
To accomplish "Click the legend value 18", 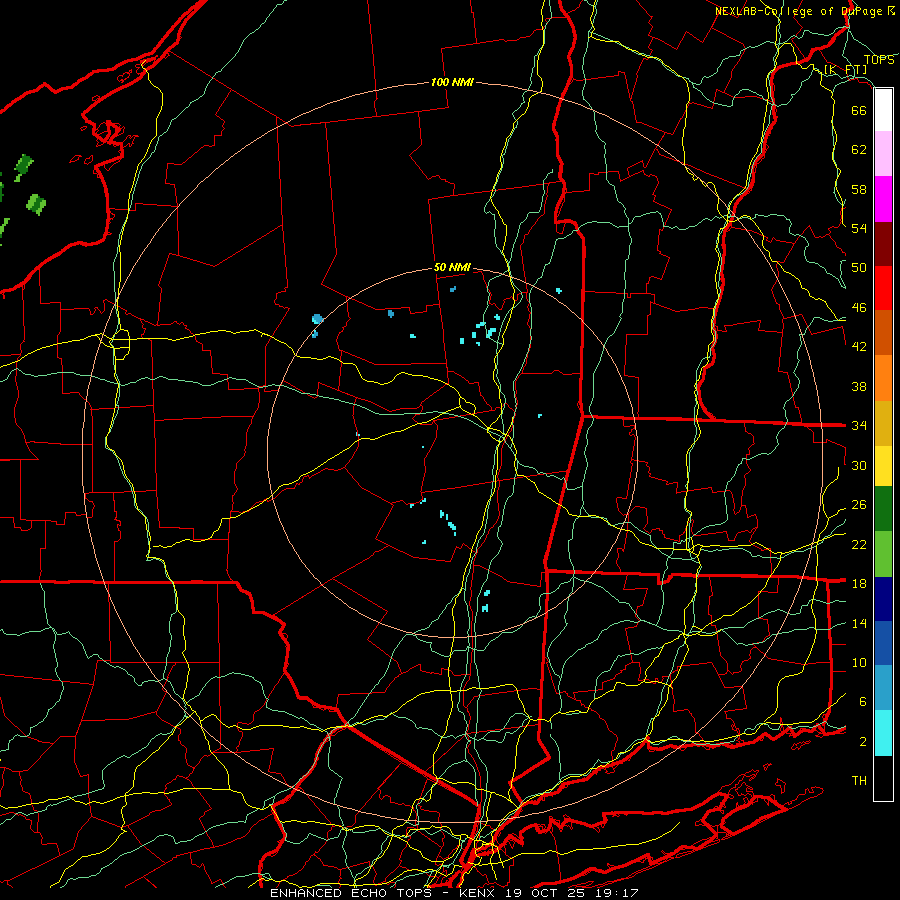I will (x=859, y=584).
